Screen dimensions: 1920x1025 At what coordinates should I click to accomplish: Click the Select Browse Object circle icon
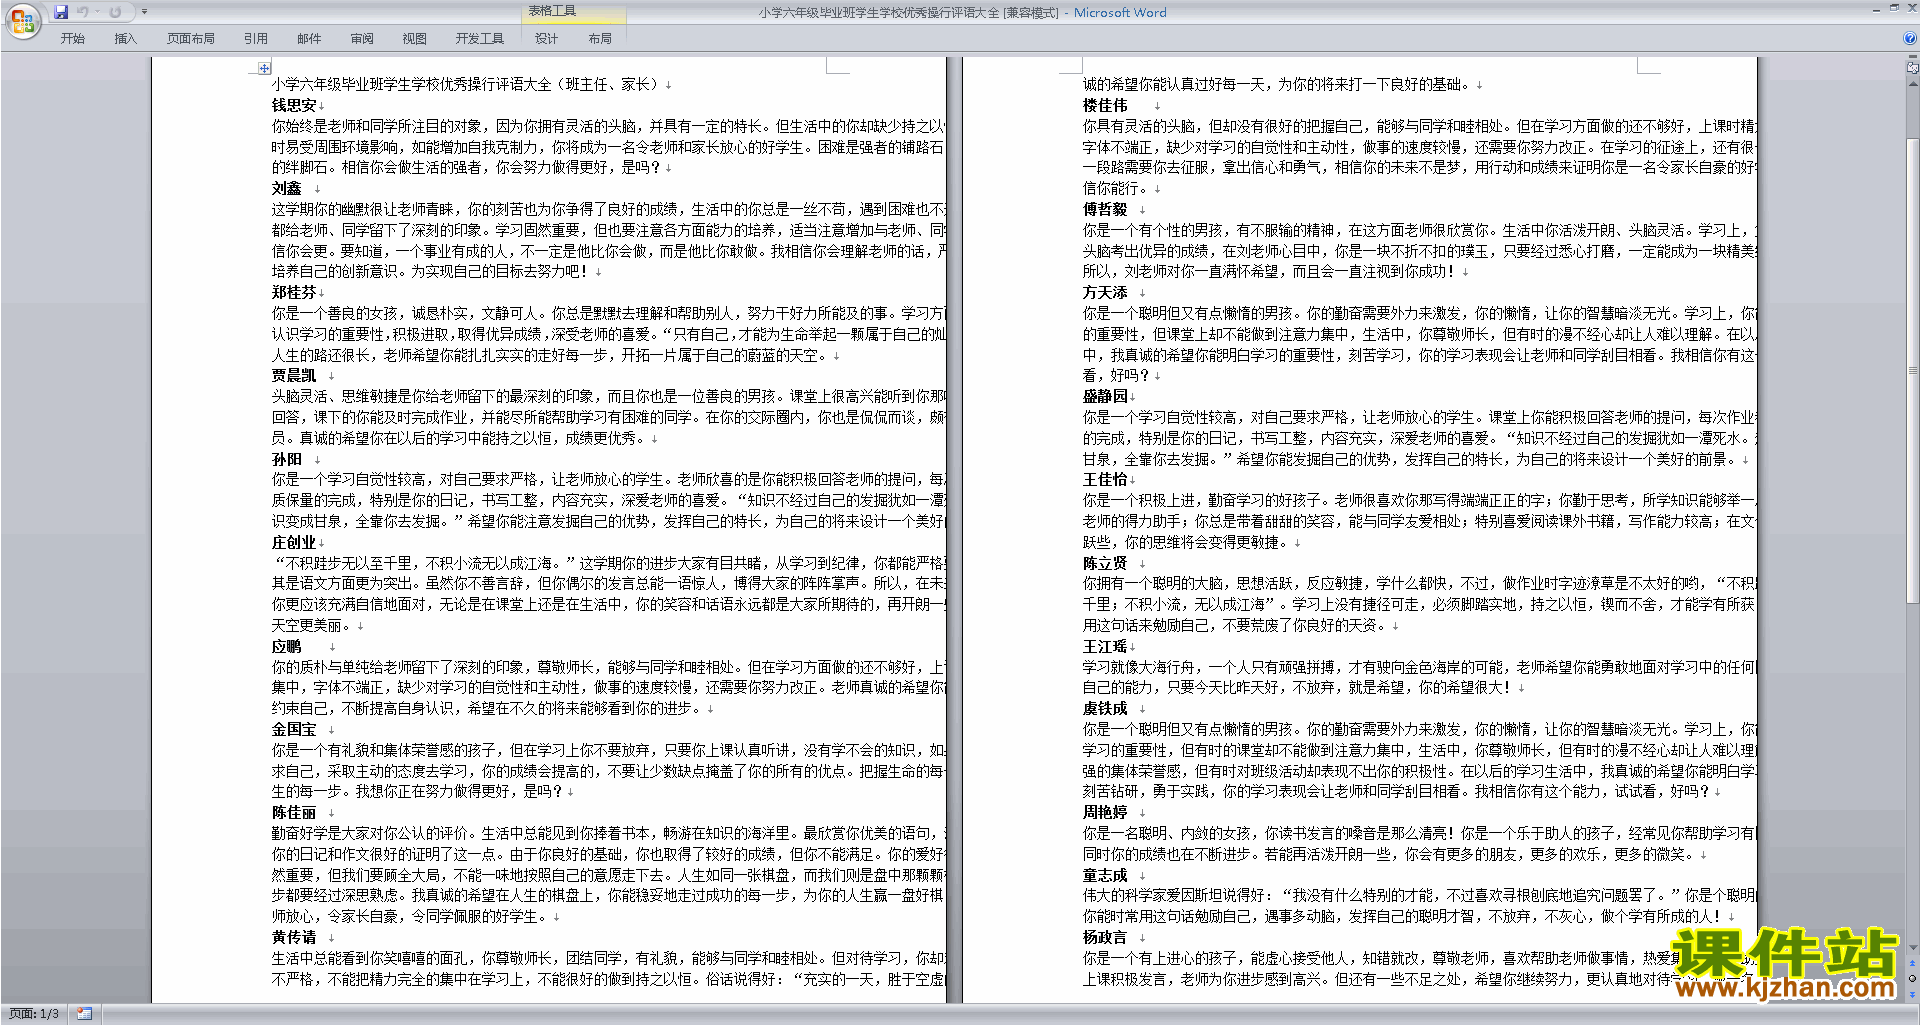pyautogui.click(x=1913, y=977)
